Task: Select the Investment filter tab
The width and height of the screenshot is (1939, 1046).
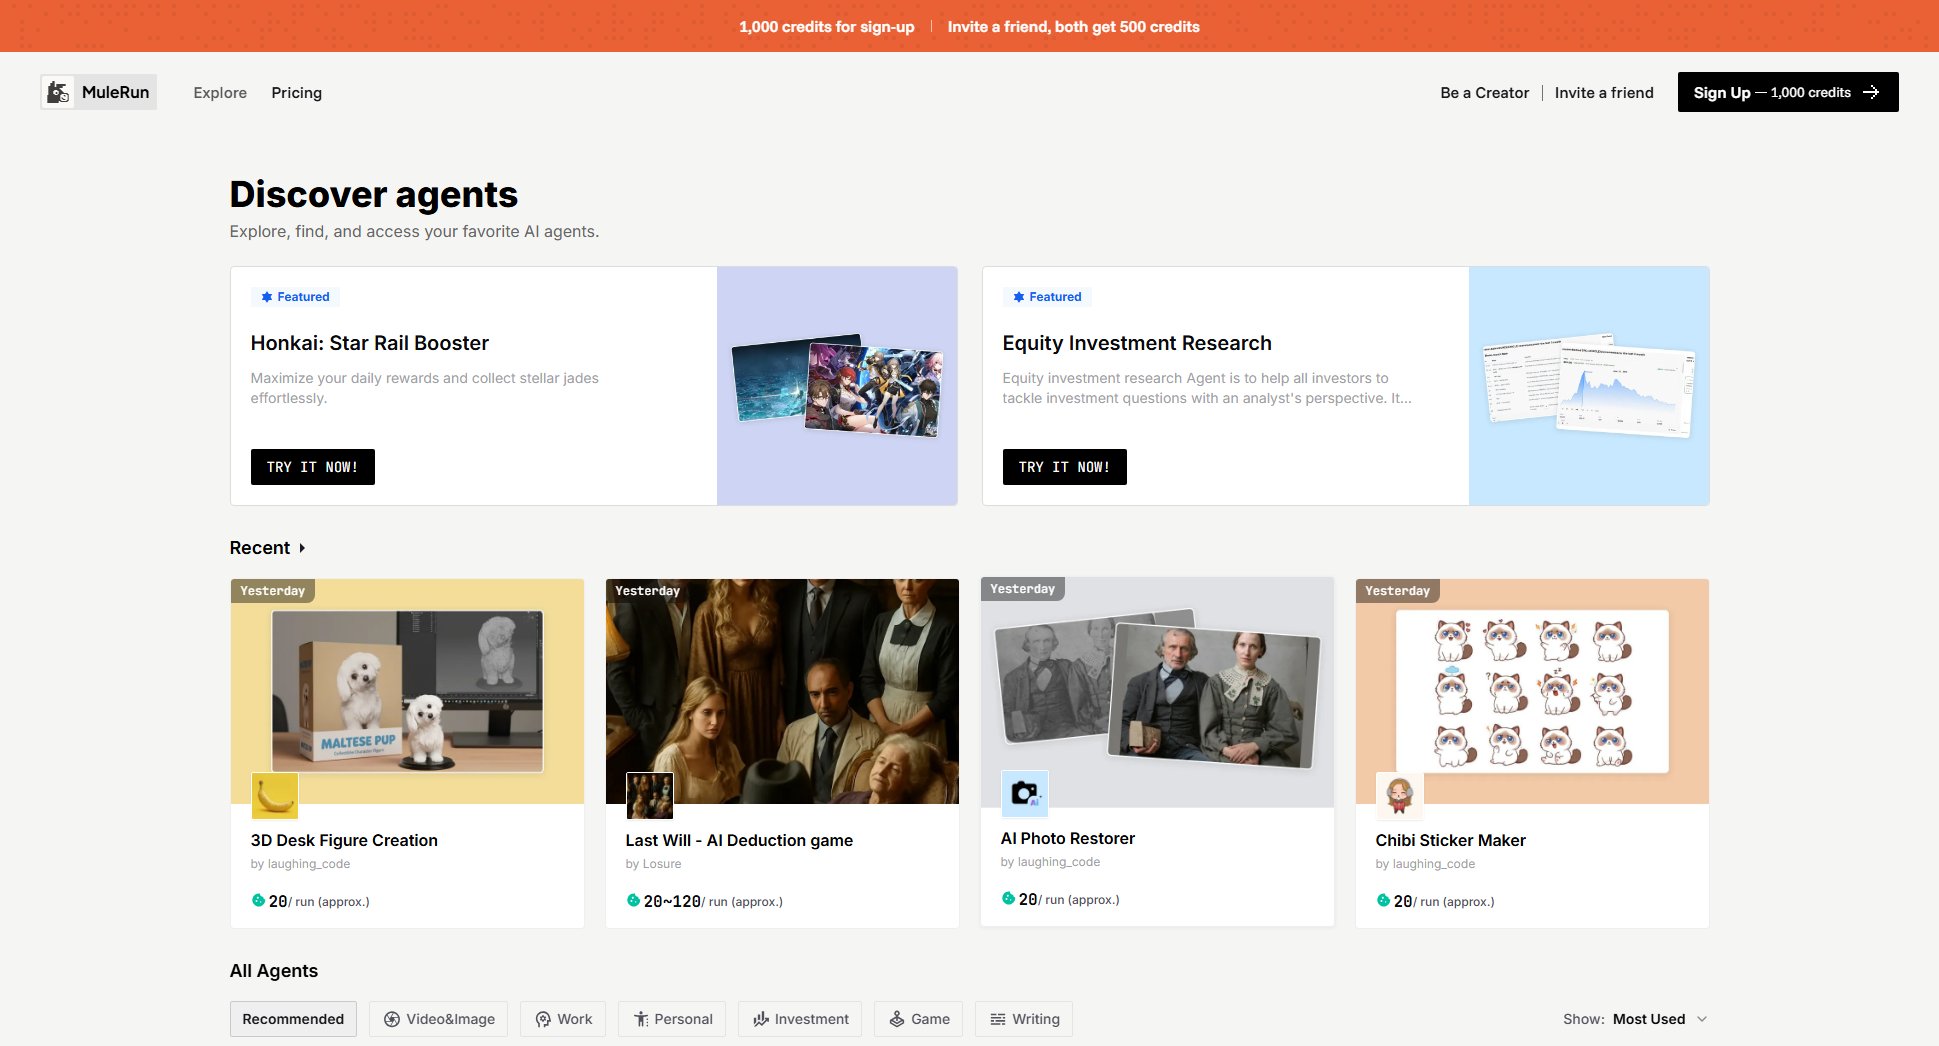Action: (800, 1019)
